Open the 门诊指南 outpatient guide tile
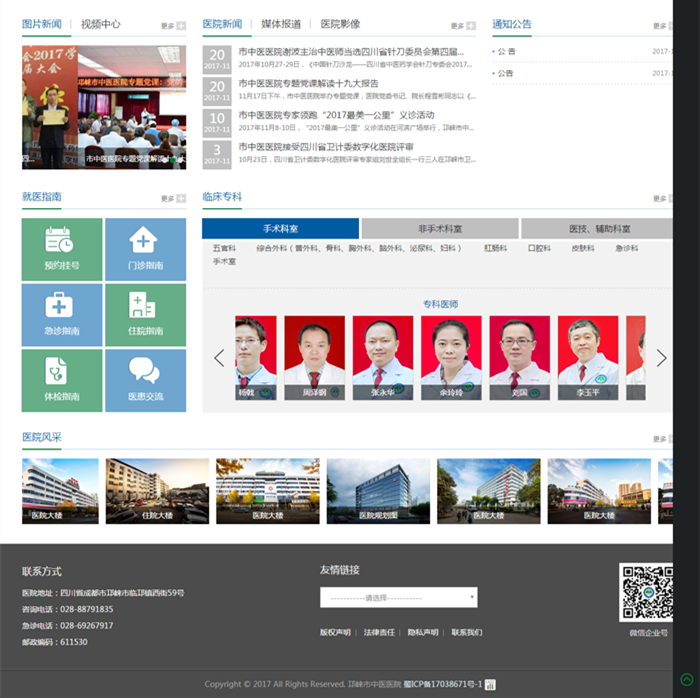Viewport: 700px width, 698px height. tap(145, 250)
